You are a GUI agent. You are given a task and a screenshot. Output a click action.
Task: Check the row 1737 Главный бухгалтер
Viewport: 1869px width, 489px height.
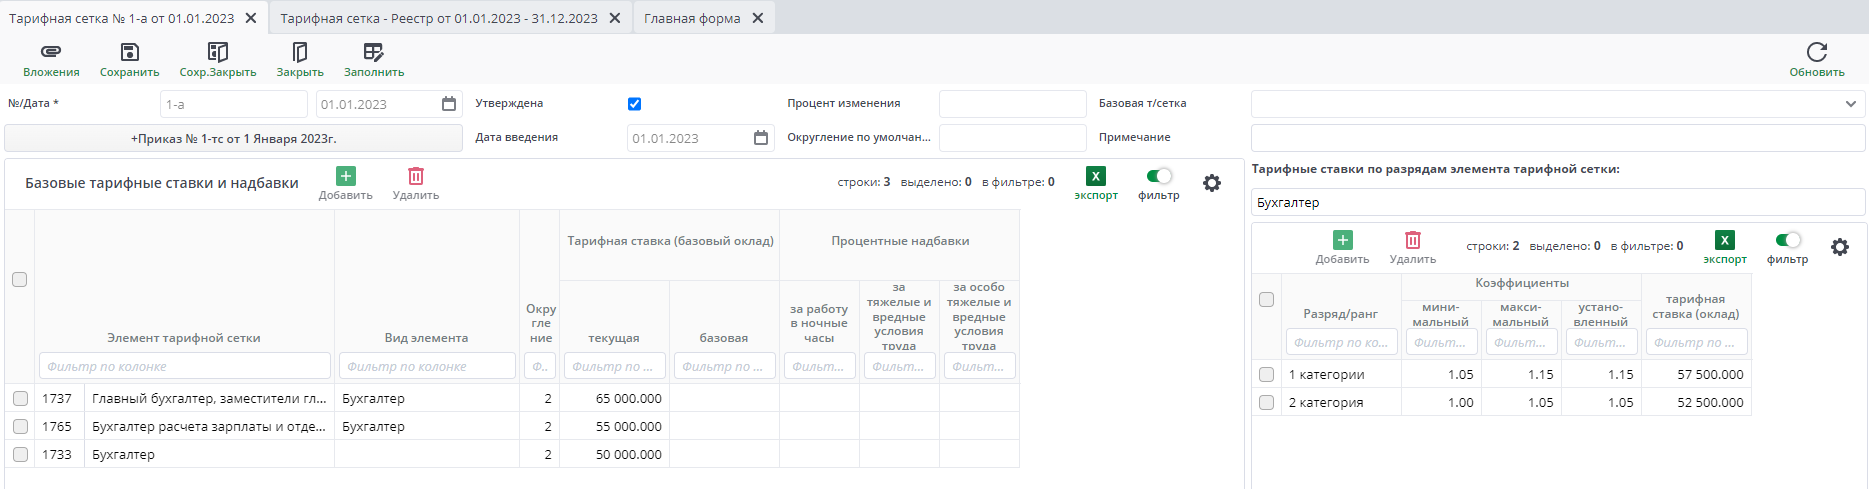tap(20, 398)
